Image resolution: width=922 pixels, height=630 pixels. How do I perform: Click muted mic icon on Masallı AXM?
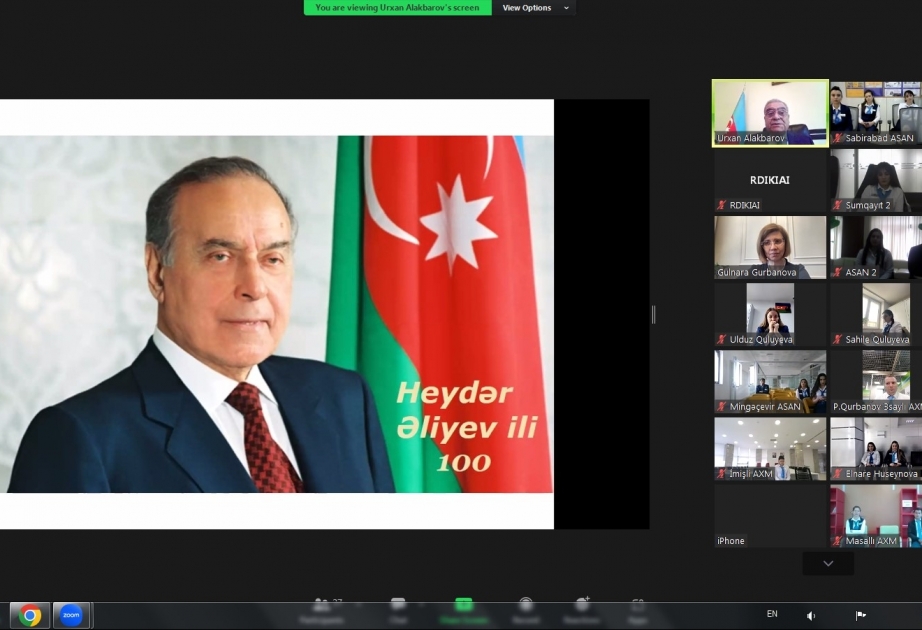tap(837, 541)
